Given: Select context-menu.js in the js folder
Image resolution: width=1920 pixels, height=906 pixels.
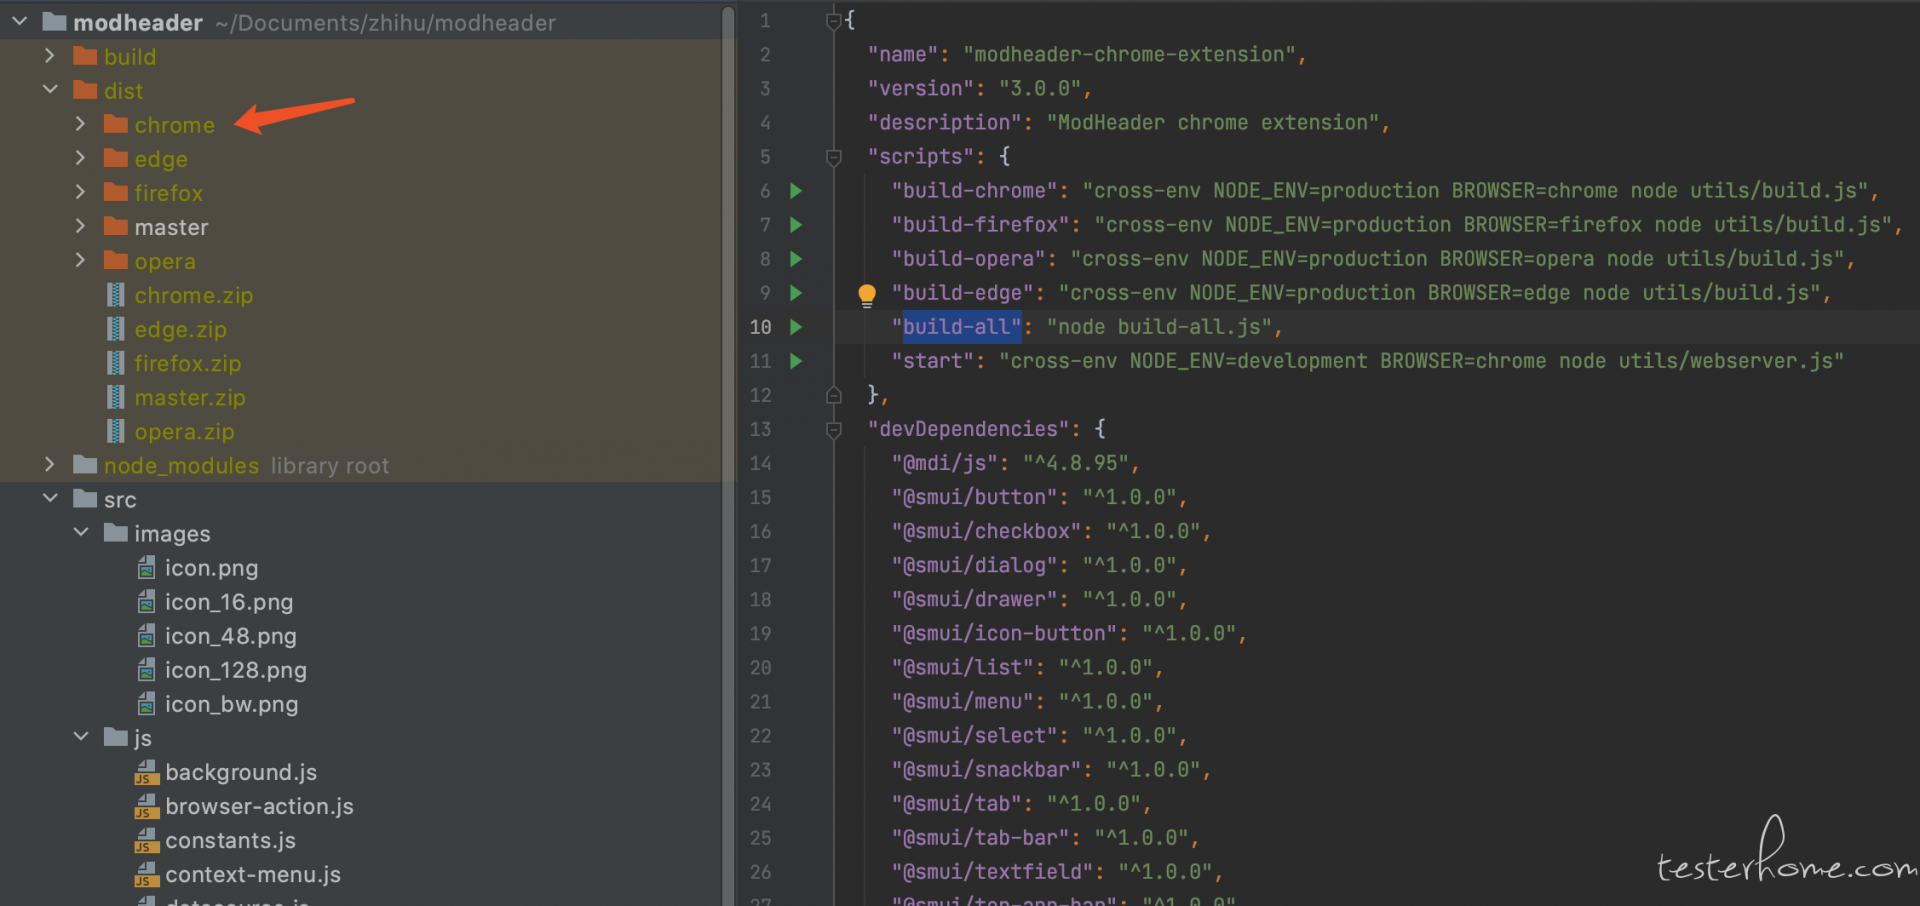Looking at the screenshot, I should (253, 874).
